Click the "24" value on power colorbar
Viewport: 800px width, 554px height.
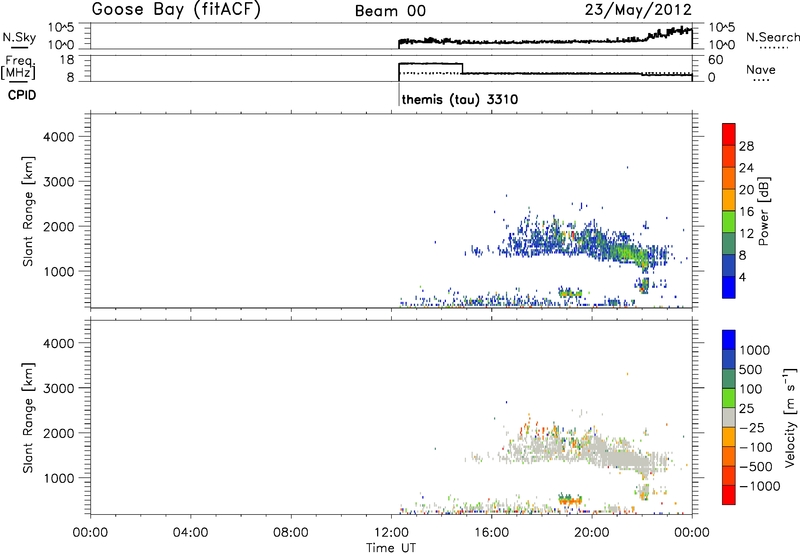point(746,168)
